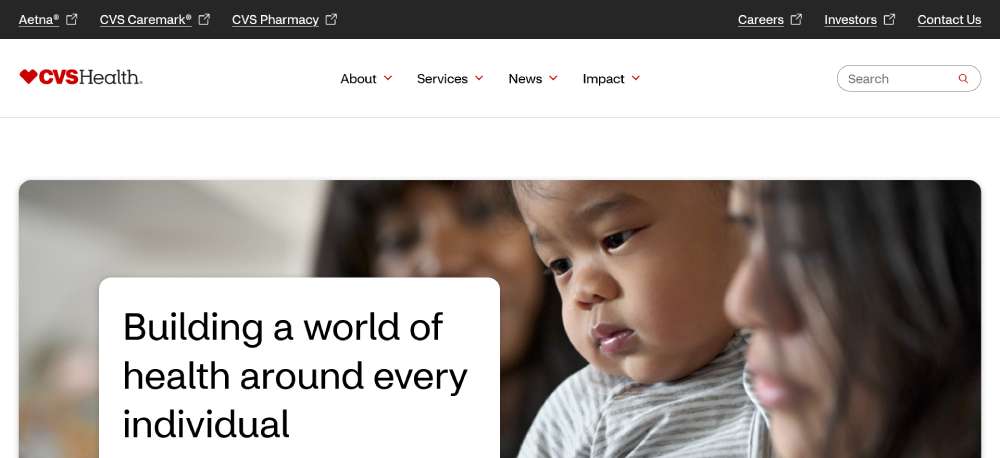Screen dimensions: 1000x458
Task: Click external link icon beside Aetna
Action: click(x=72, y=19)
